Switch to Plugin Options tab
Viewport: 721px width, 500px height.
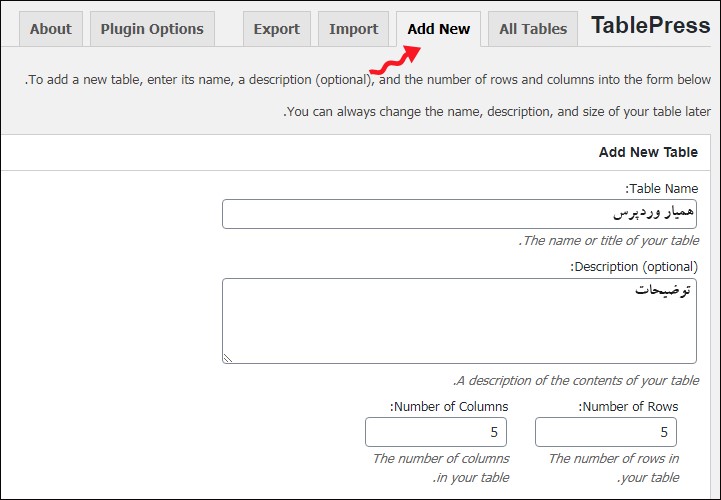click(x=152, y=29)
